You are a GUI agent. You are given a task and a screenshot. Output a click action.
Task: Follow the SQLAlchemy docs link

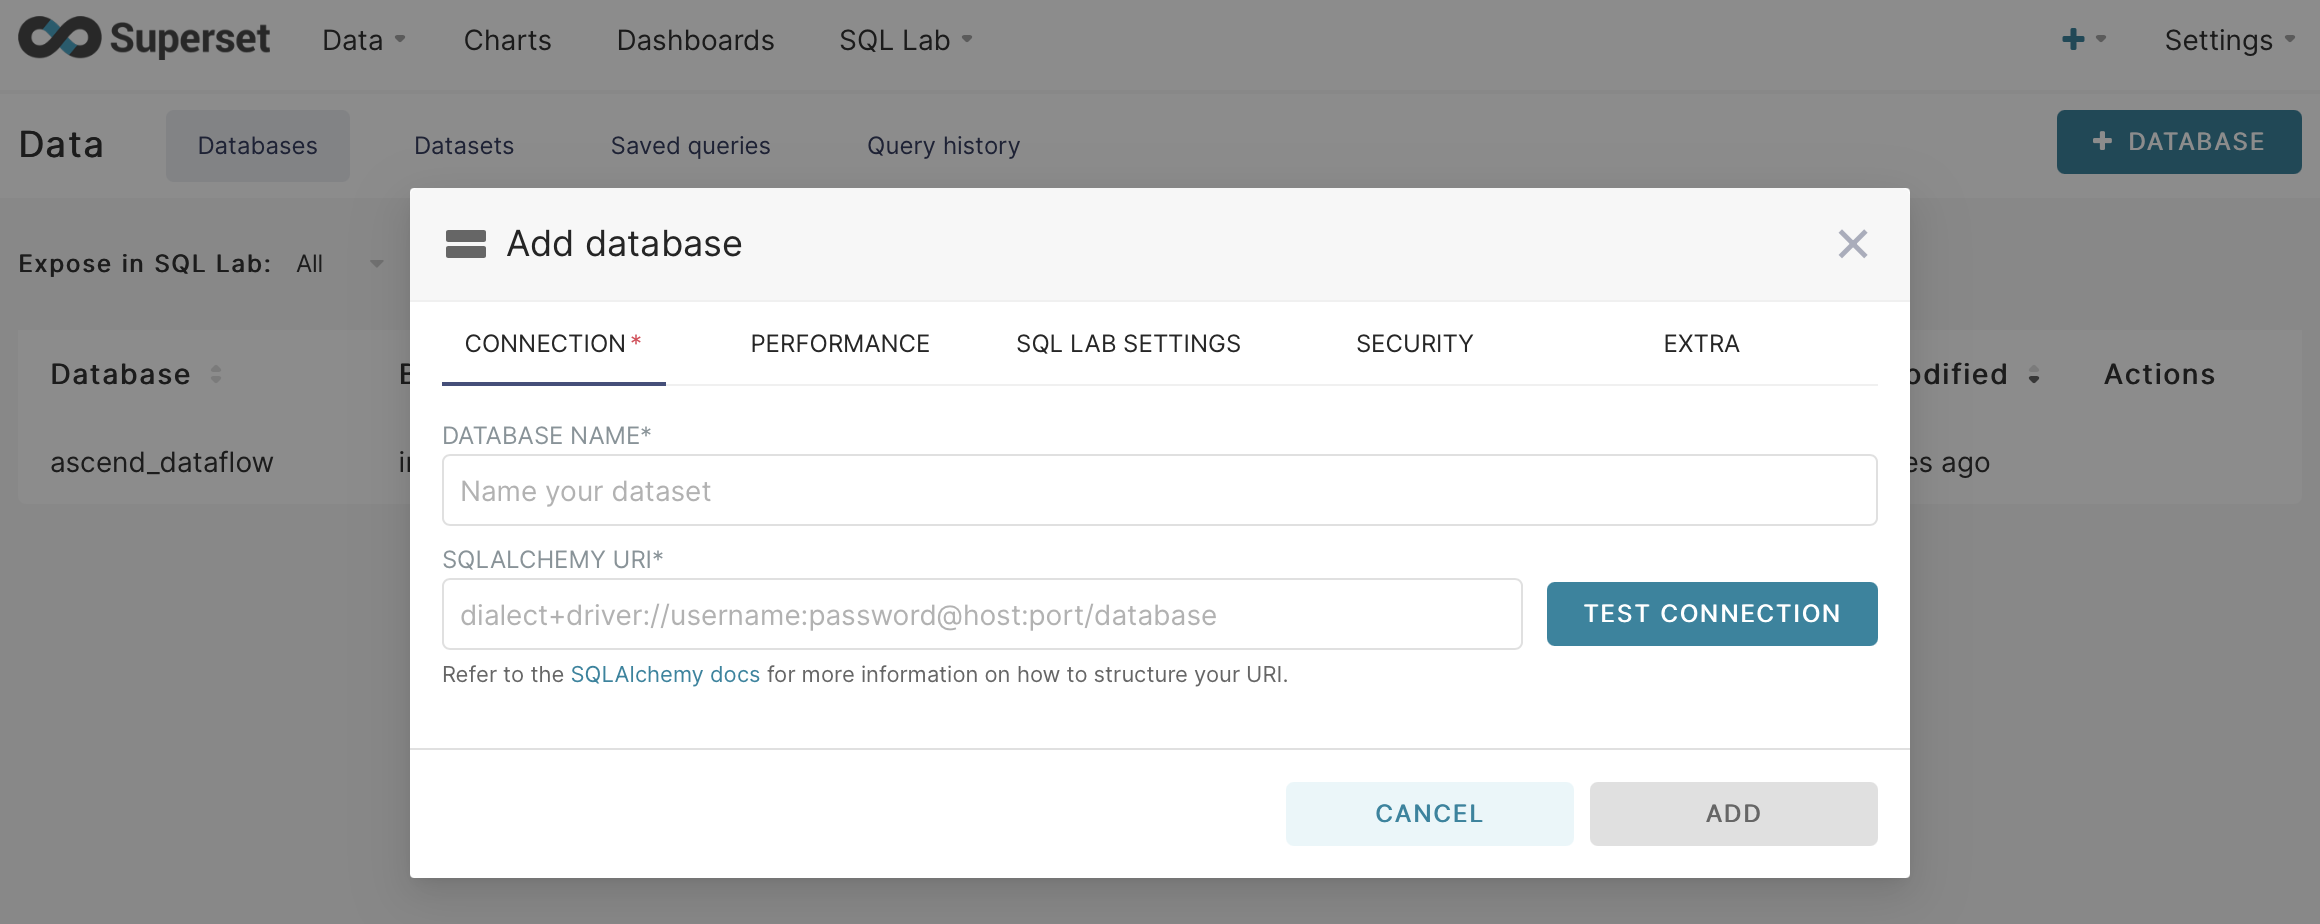pos(665,675)
